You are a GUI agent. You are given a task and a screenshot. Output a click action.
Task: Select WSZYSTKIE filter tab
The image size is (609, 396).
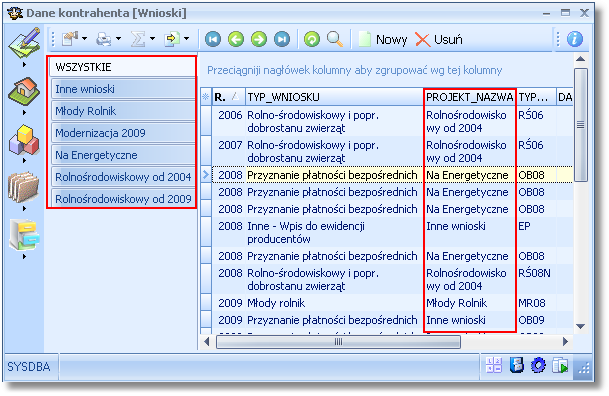(x=123, y=67)
